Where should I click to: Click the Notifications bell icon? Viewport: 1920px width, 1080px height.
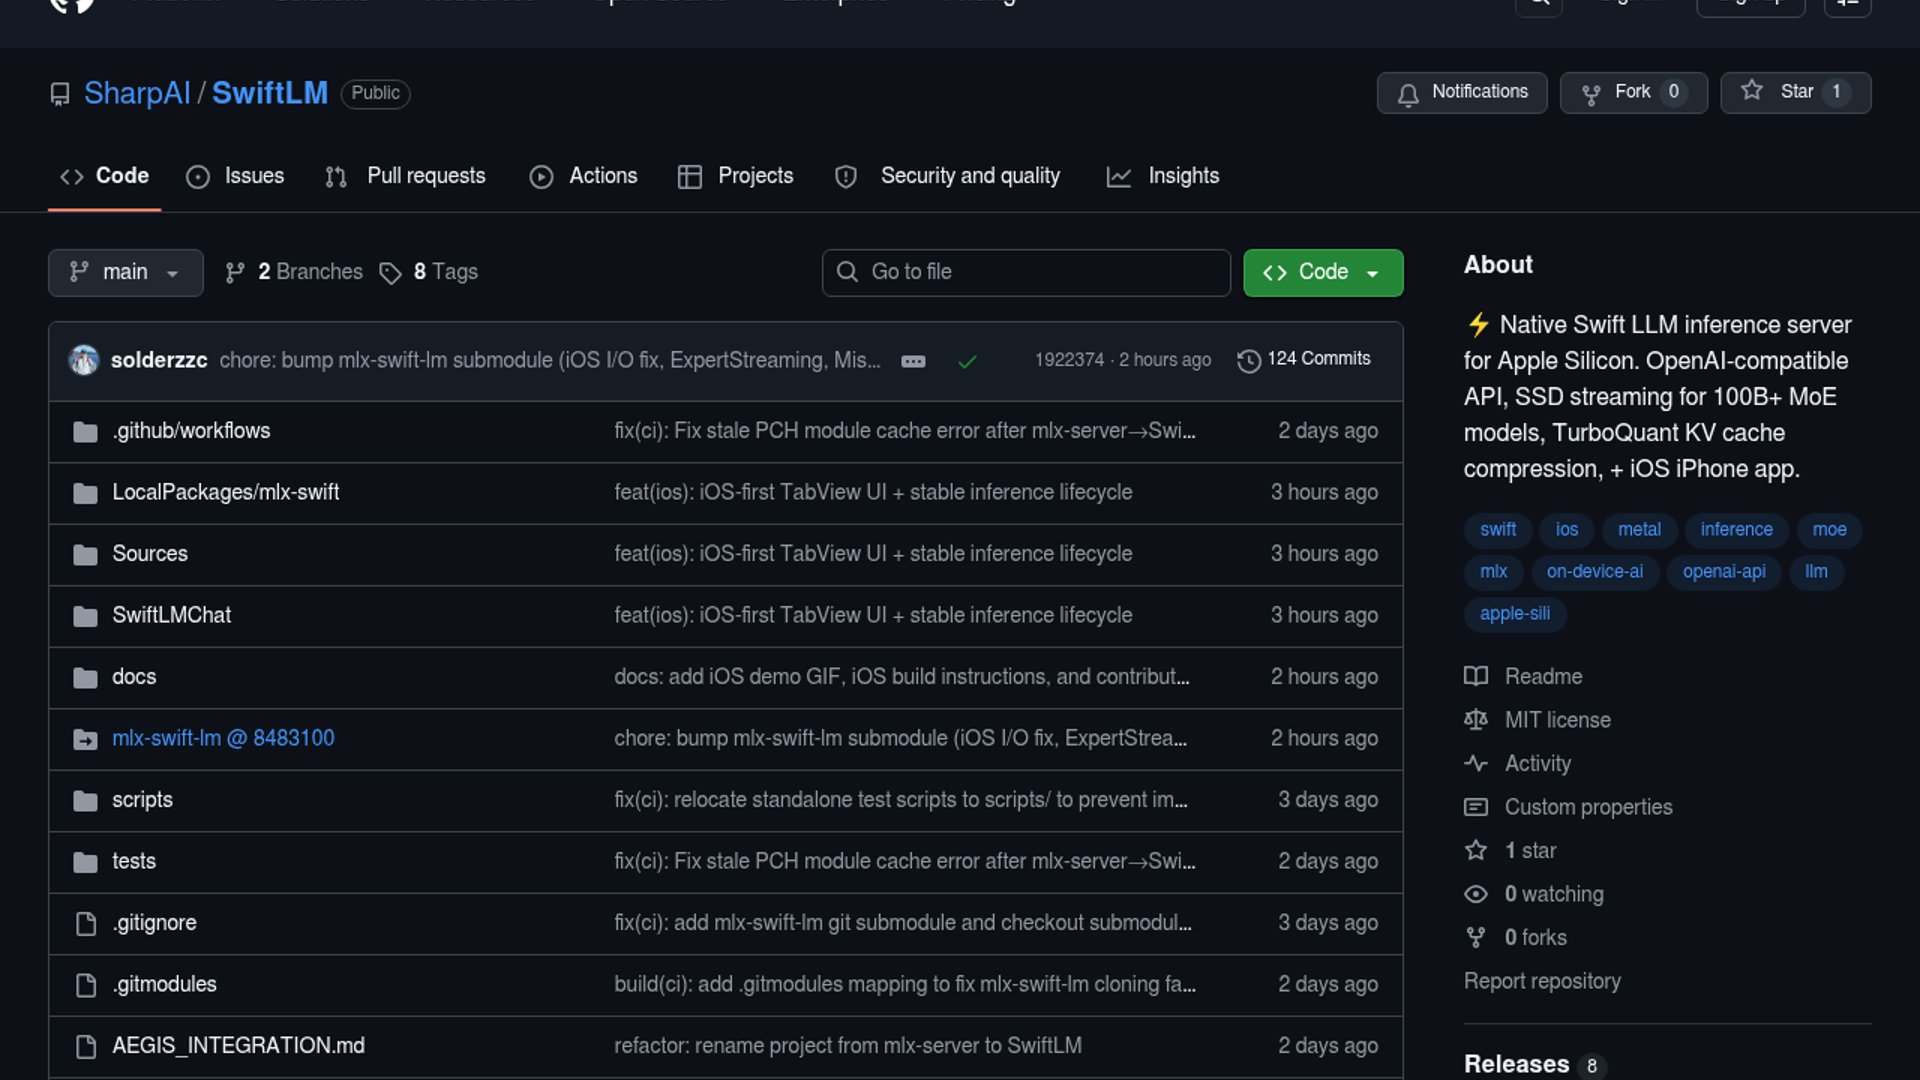pos(1408,94)
